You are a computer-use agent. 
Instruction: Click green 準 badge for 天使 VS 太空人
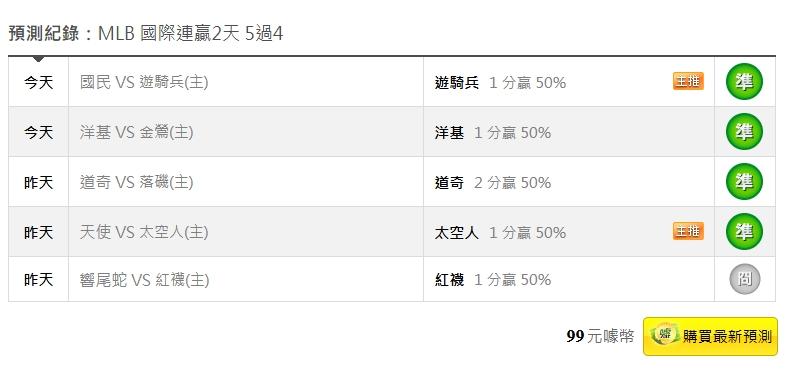pos(744,231)
